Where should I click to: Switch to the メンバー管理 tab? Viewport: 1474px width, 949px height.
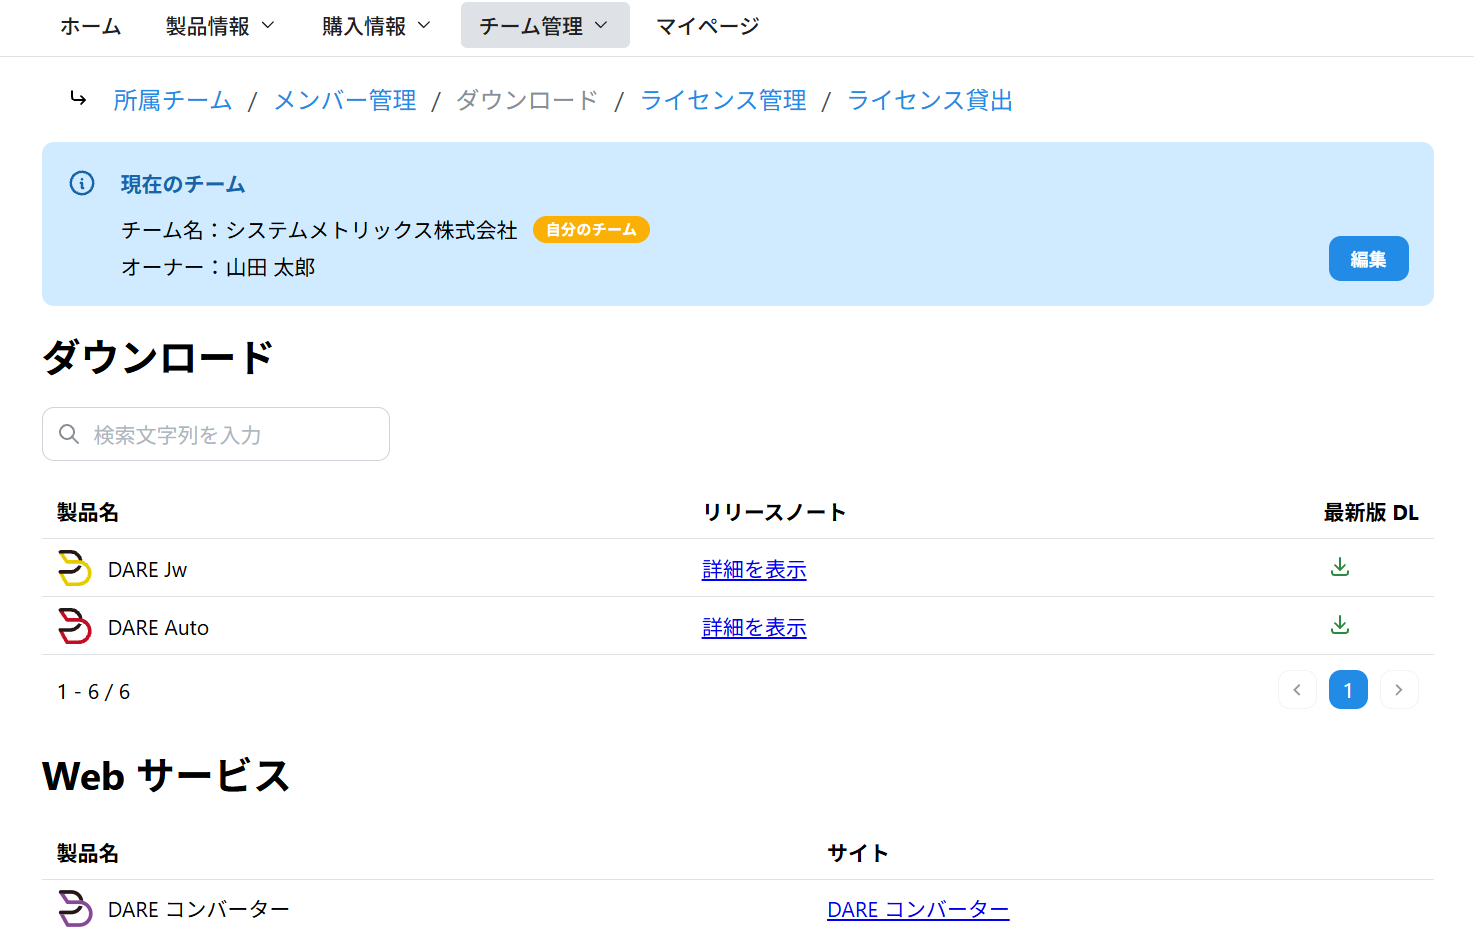pyautogui.click(x=345, y=100)
